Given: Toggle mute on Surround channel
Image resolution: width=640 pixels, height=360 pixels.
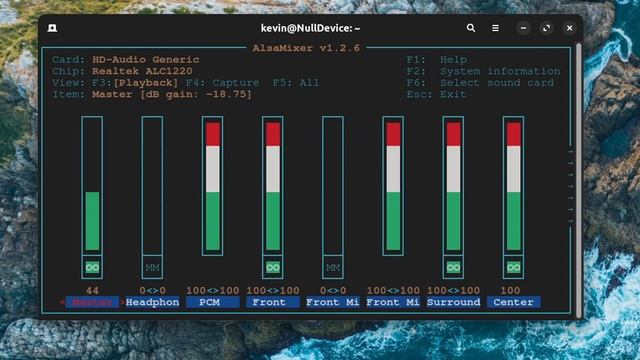Looking at the screenshot, I should [453, 267].
